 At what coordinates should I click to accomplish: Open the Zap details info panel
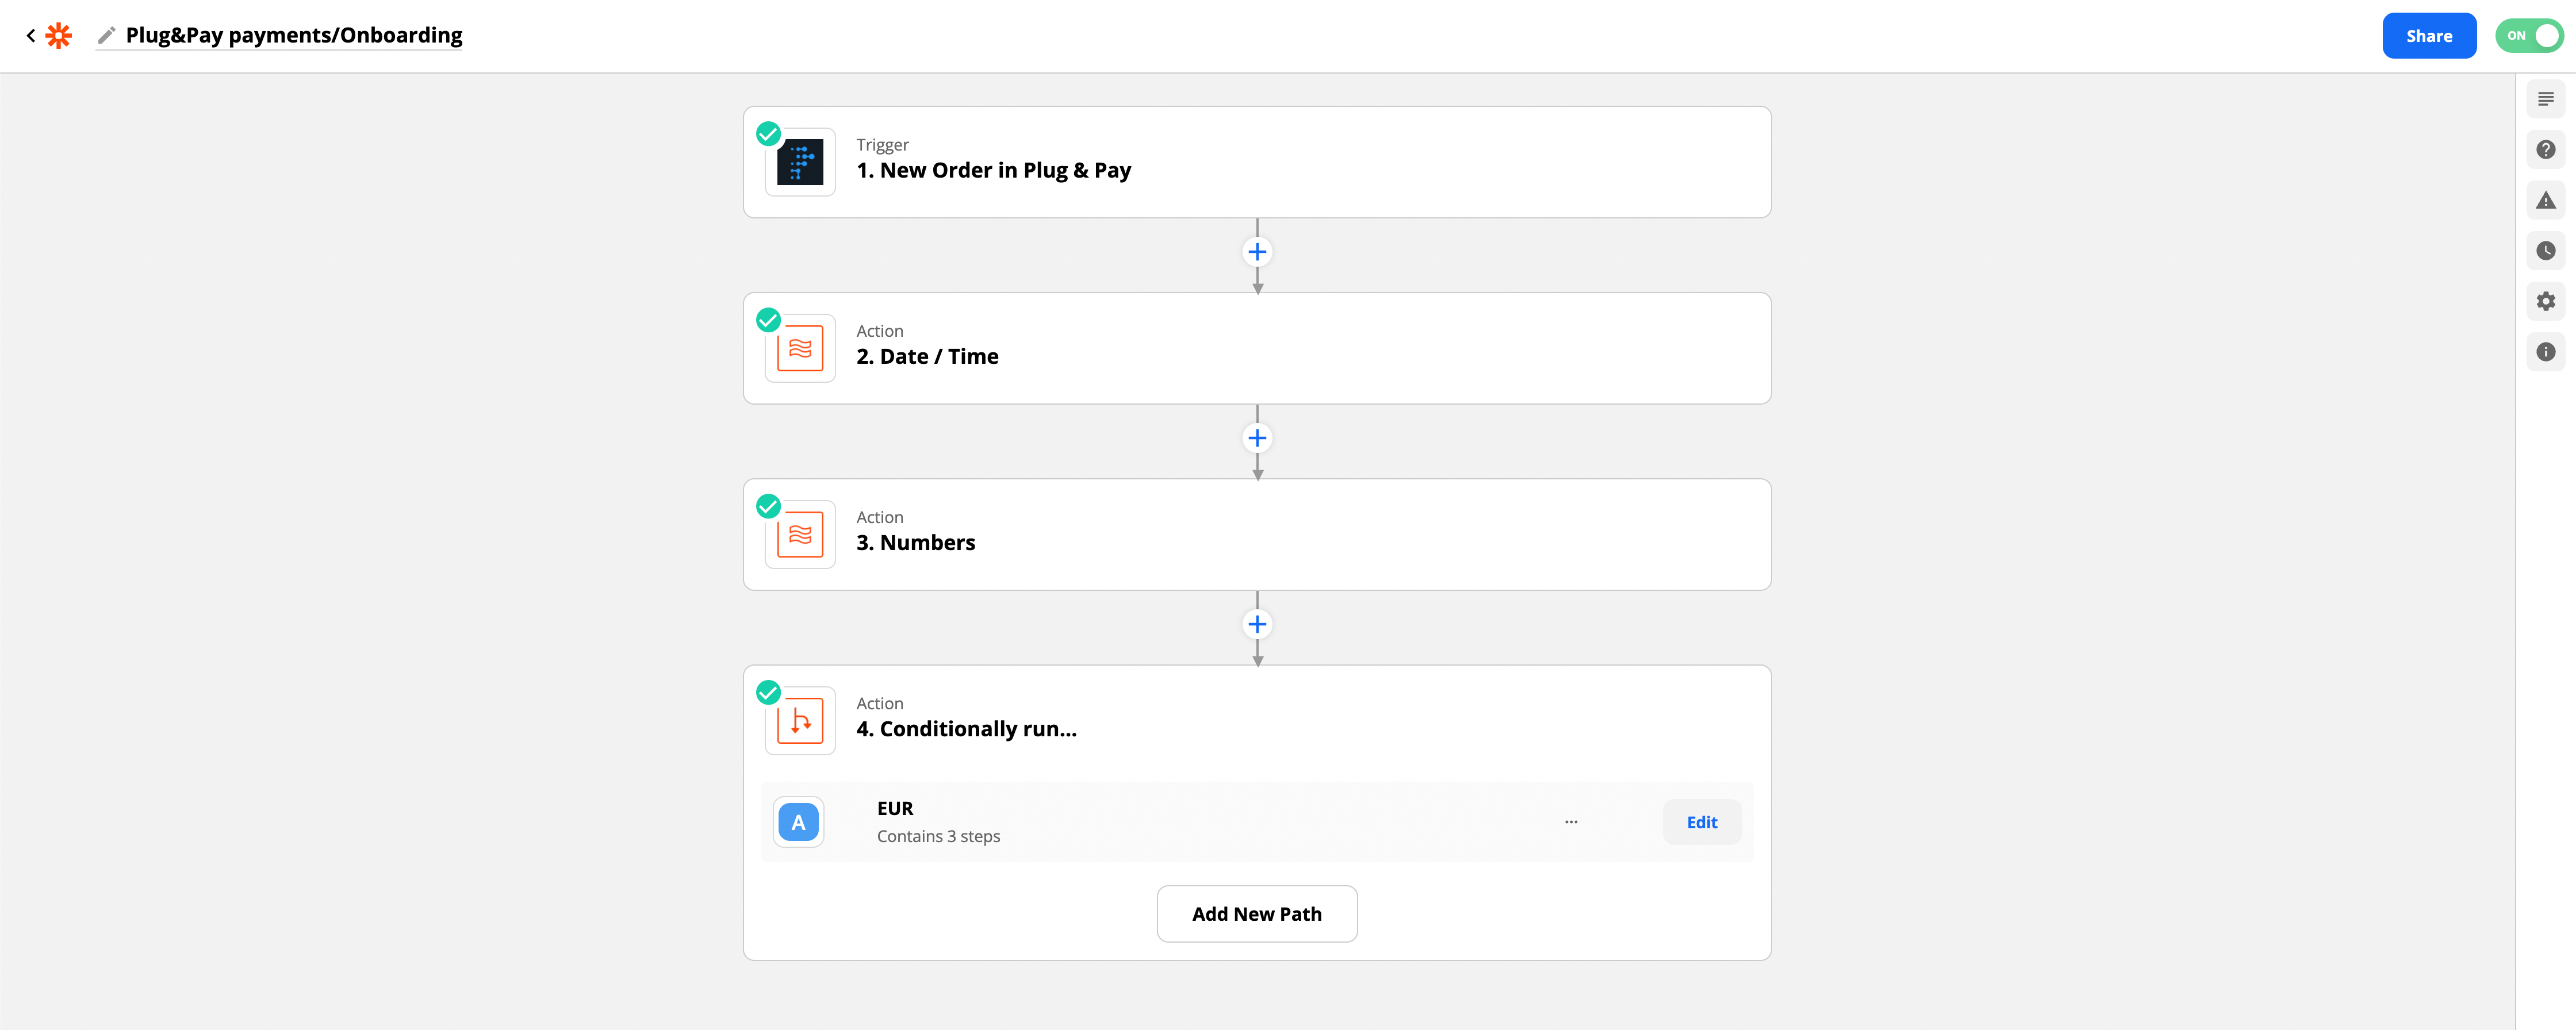click(2545, 352)
